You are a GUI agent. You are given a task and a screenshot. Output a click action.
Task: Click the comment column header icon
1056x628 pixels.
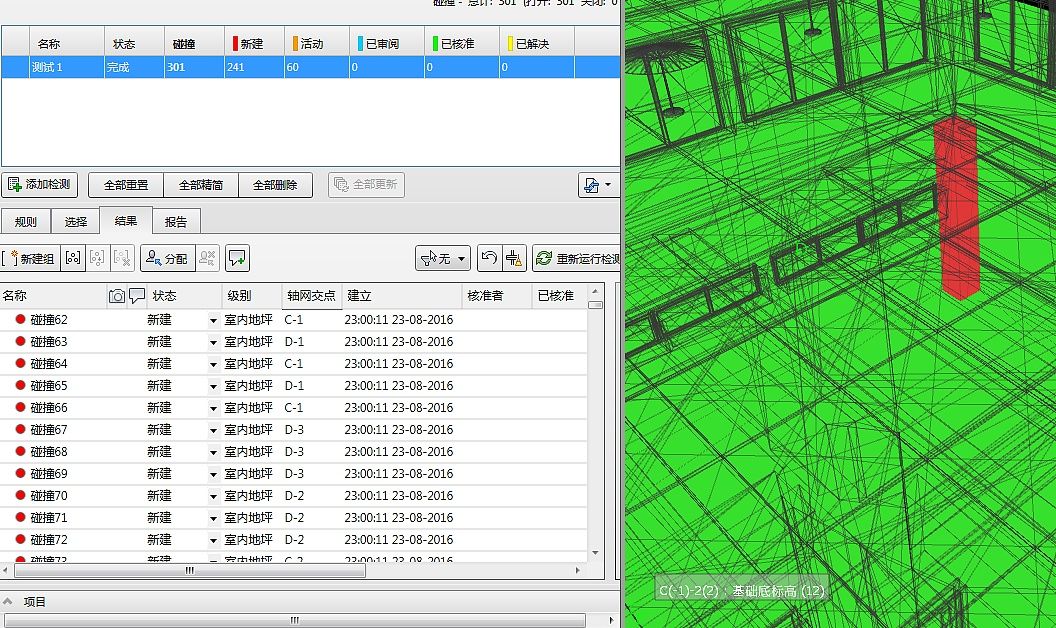(137, 296)
